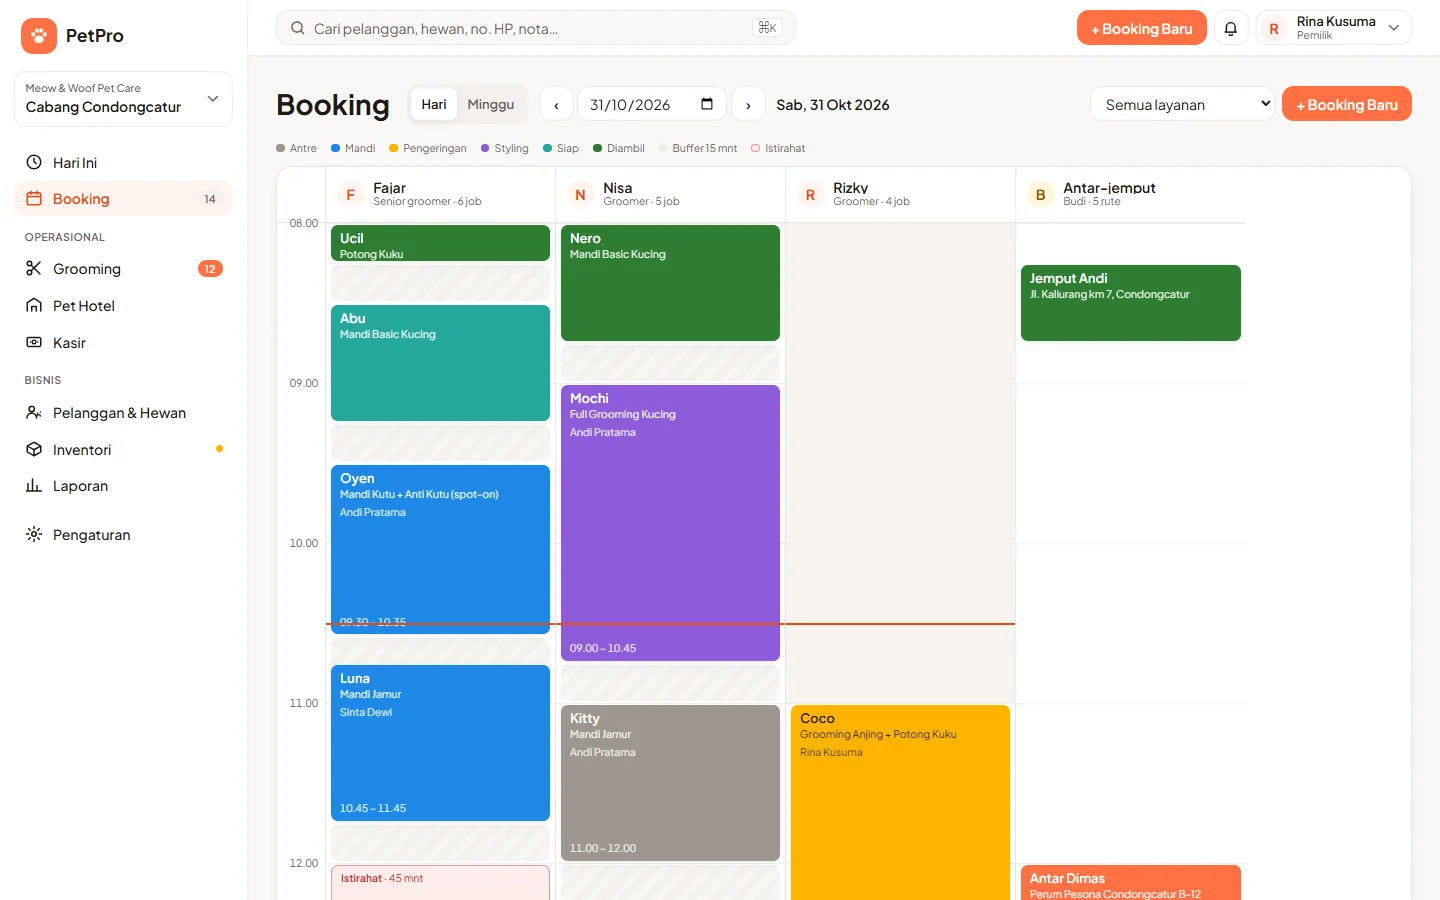Click the Pengaturan gear icon

[x=34, y=534]
